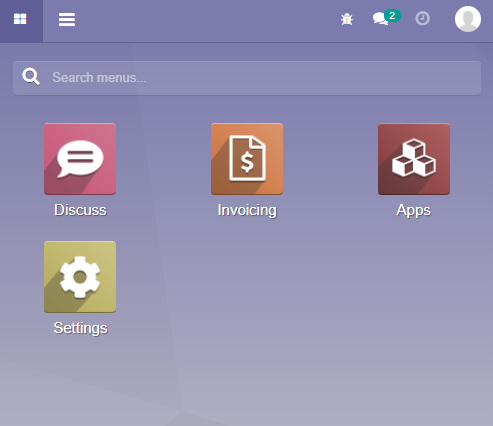This screenshot has width=493, height=426.
Task: Expand the conversations chat bubbles menu
Action: tap(380, 19)
